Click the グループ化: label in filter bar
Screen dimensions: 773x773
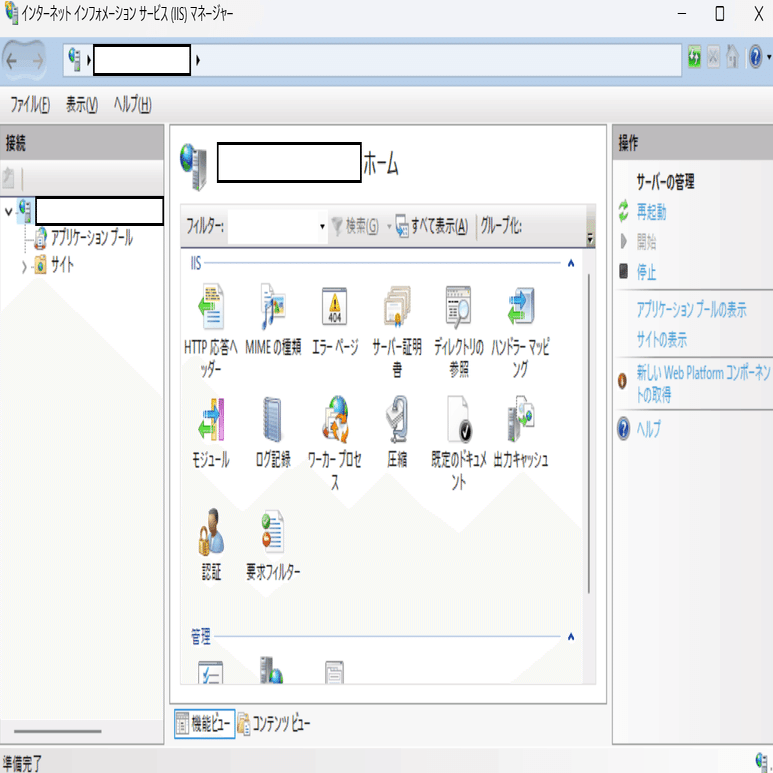click(x=501, y=226)
